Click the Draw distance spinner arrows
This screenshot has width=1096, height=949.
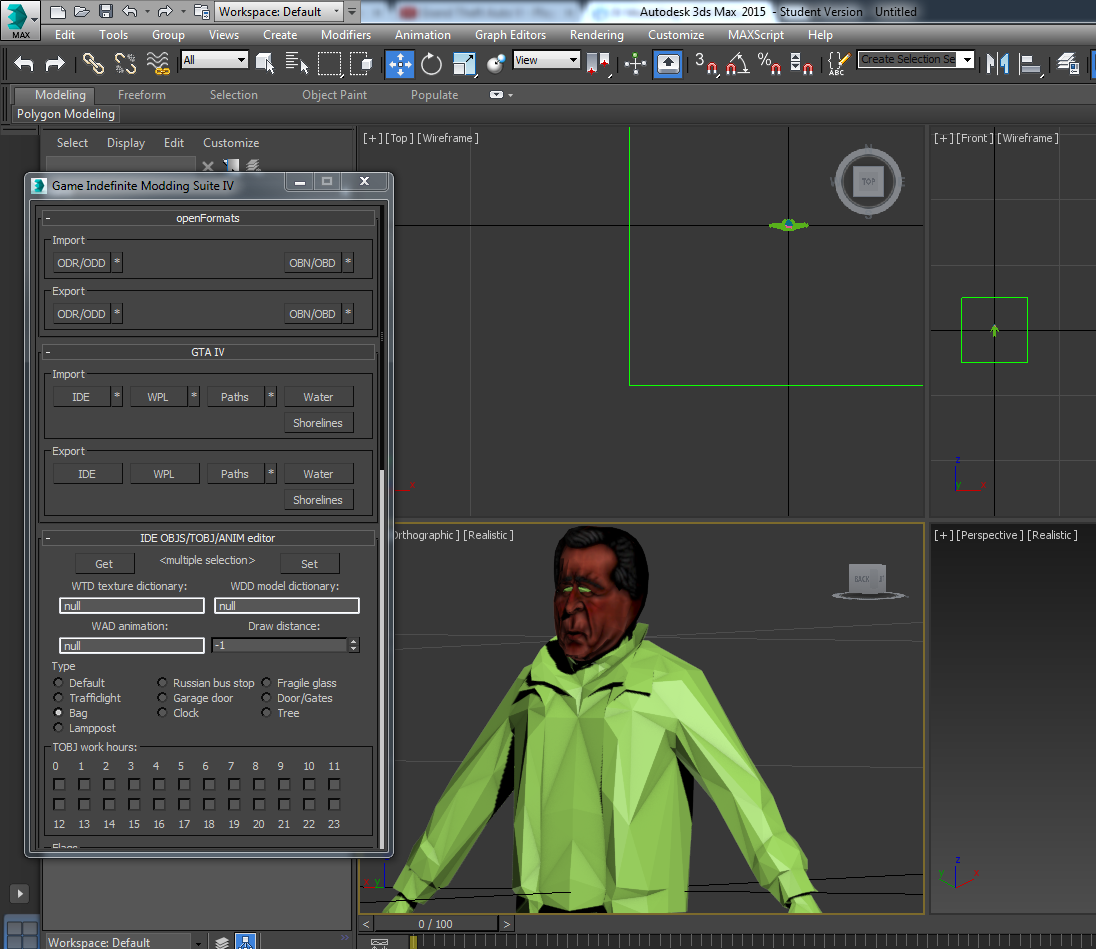pos(354,645)
